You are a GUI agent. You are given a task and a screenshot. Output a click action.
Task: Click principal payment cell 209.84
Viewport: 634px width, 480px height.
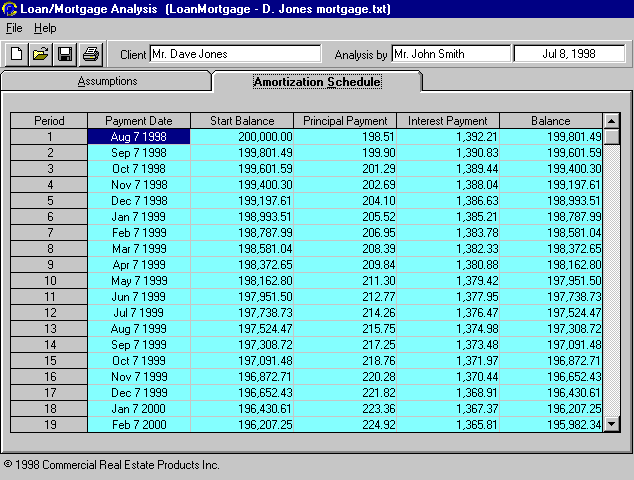tap(345, 265)
